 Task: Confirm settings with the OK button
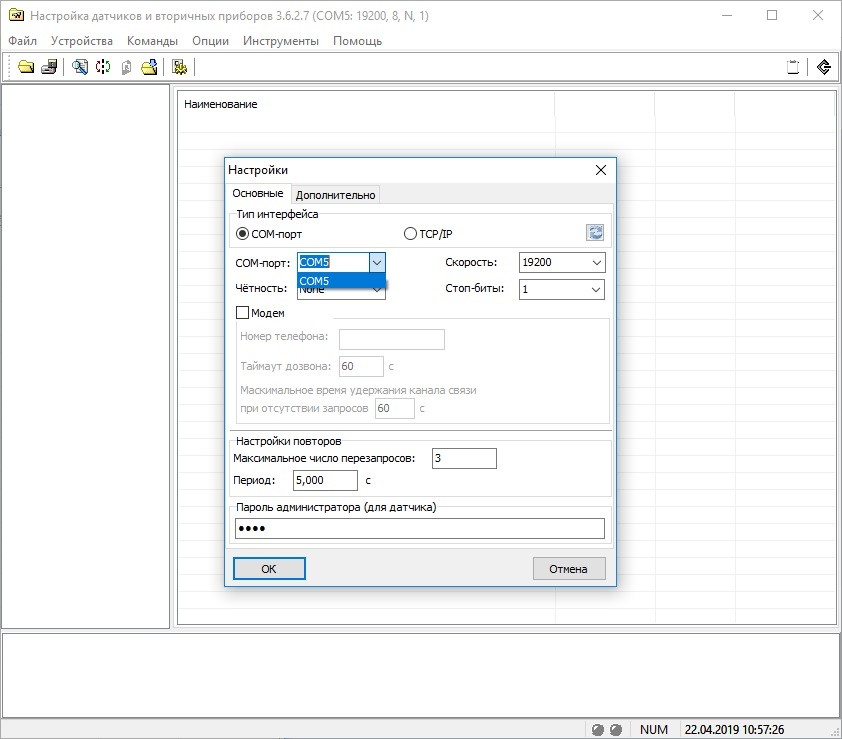(269, 569)
